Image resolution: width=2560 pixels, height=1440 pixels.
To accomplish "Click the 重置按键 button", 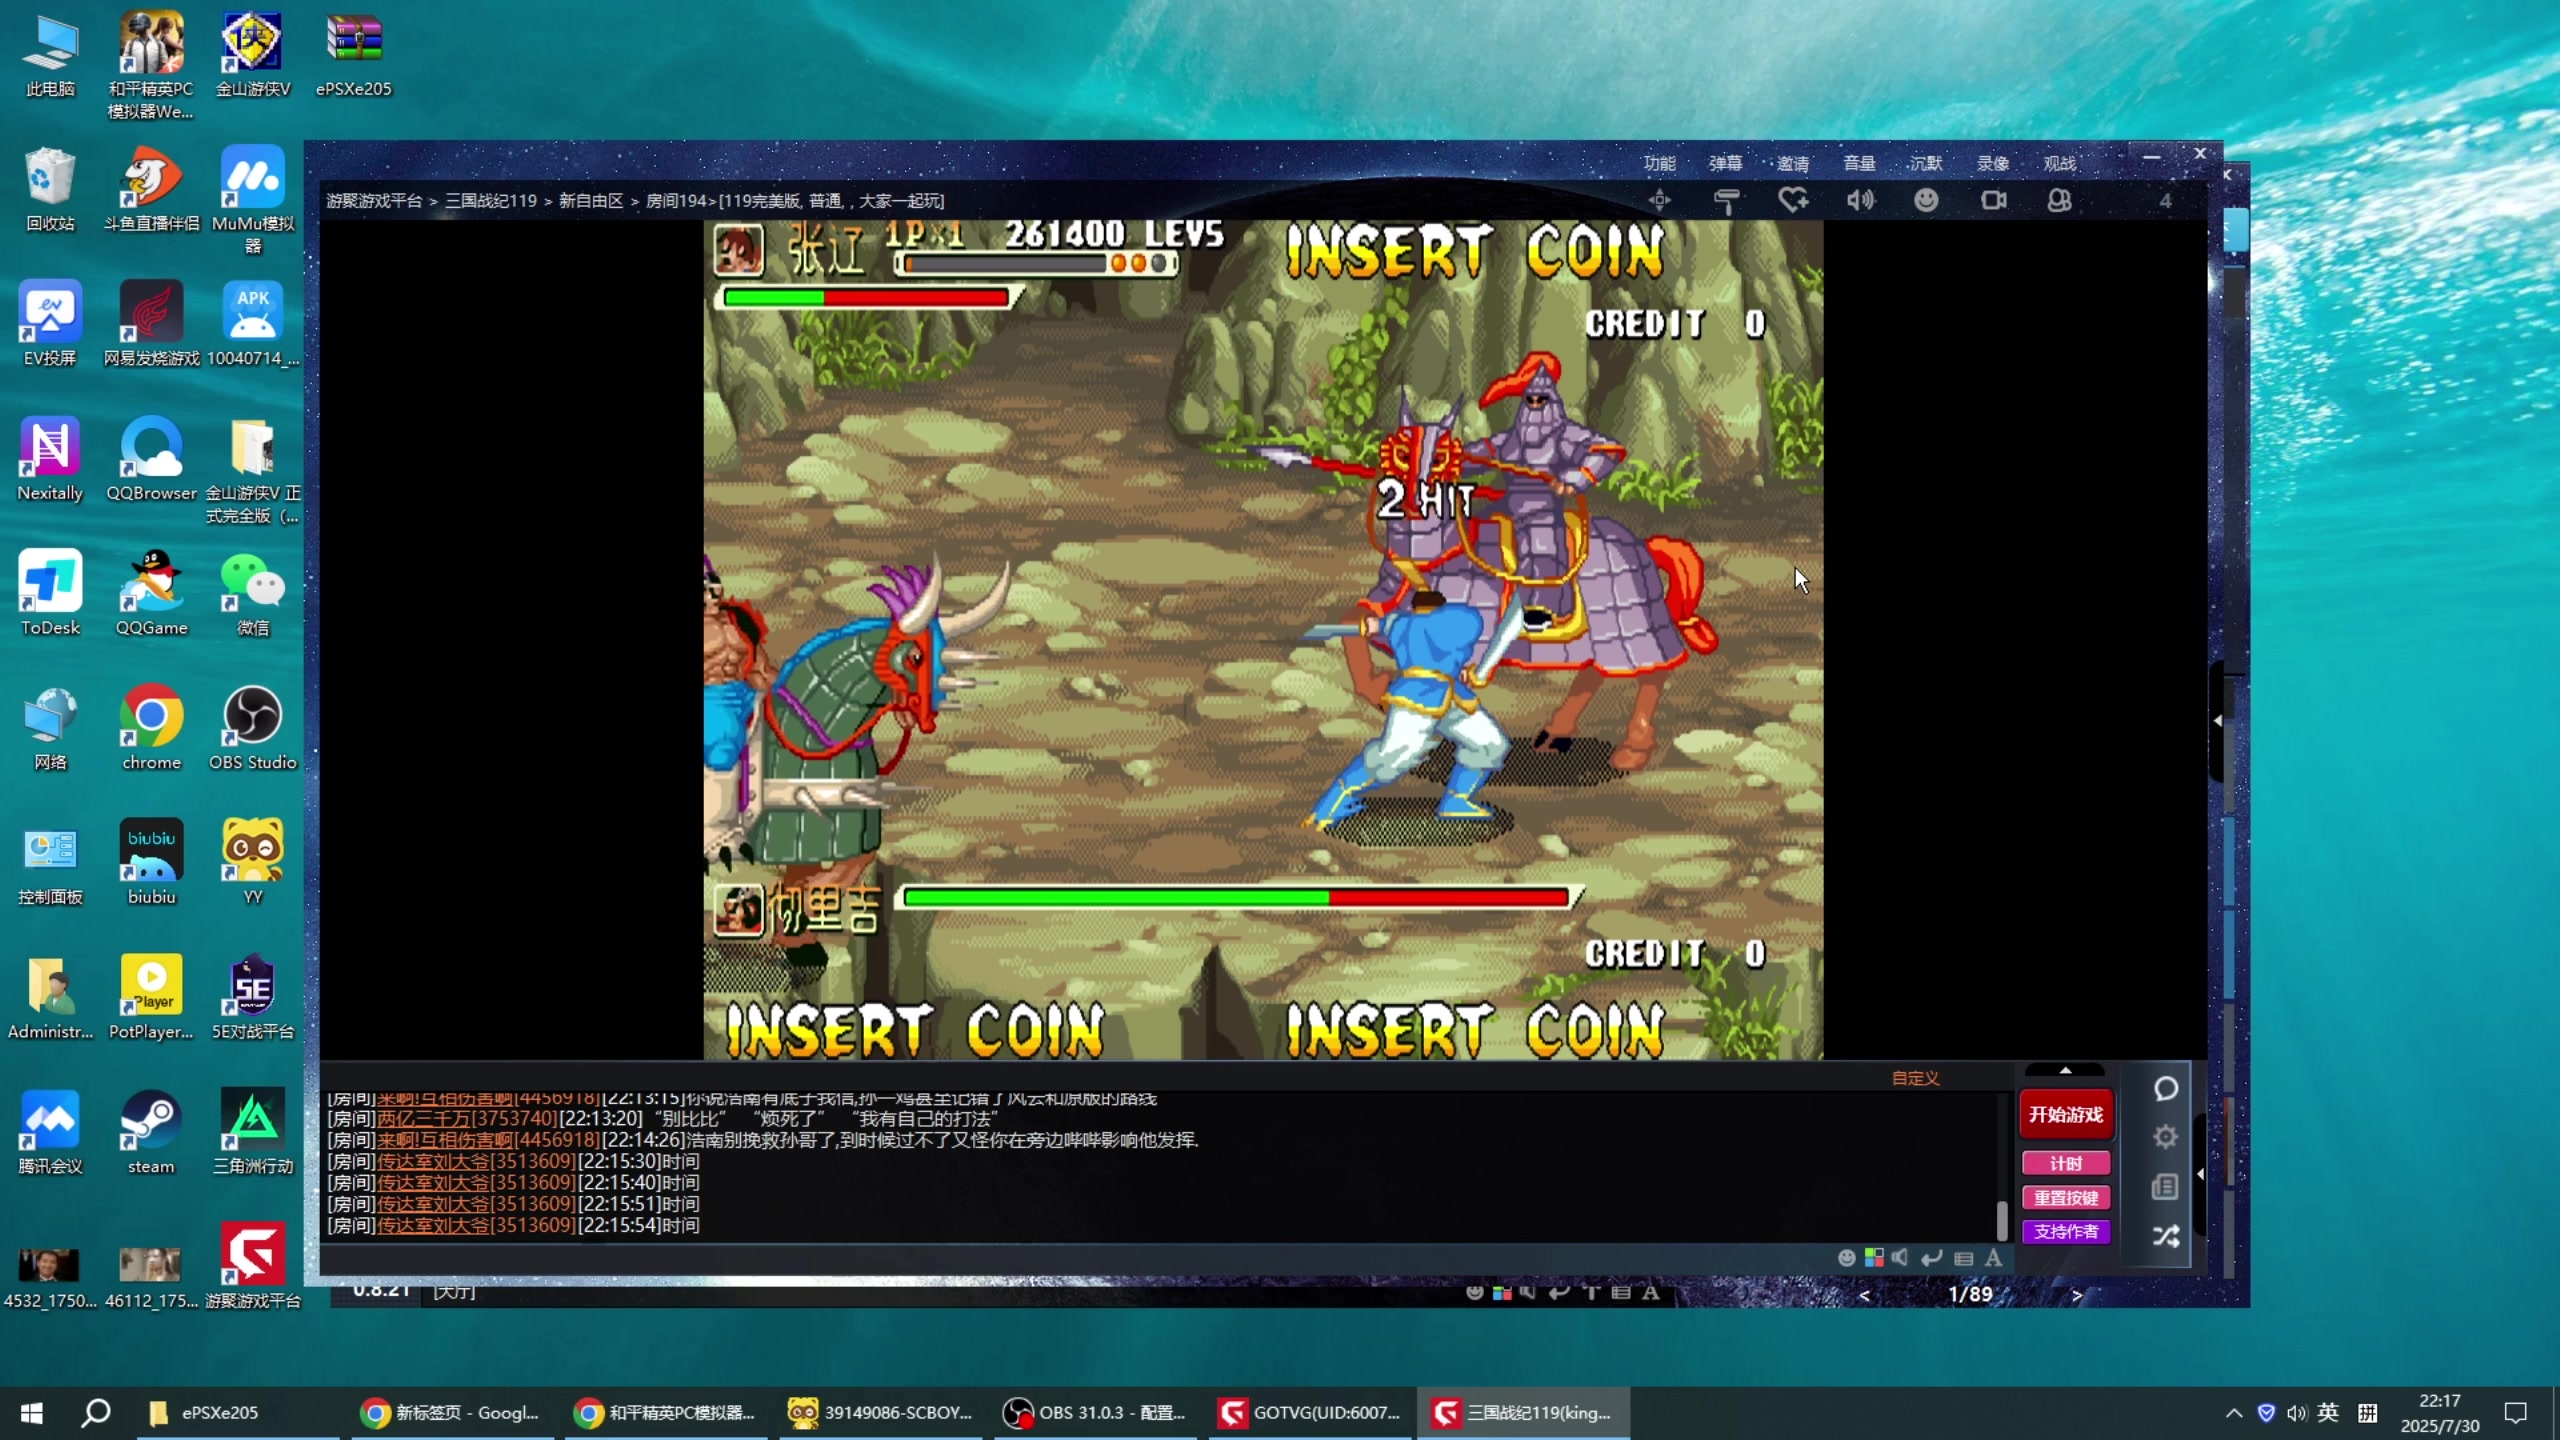I will coord(2066,1198).
